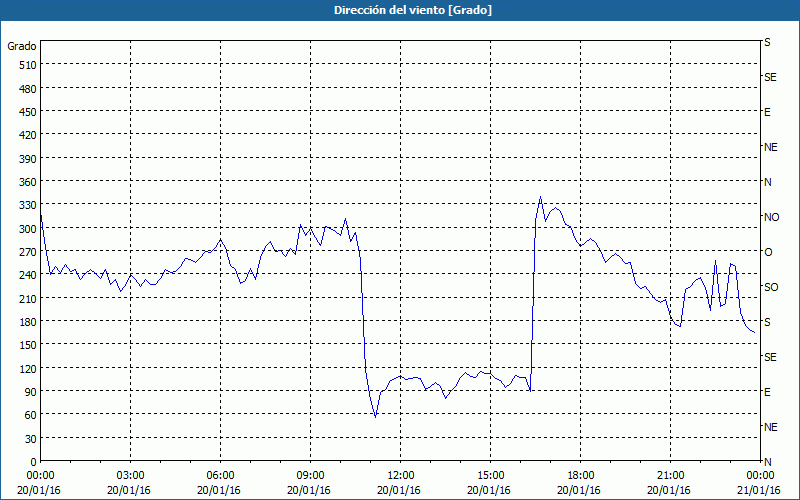Viewport: 800px width, 500px height.
Task: Select the 'SE' compass label level with 480
Action: (x=770, y=77)
